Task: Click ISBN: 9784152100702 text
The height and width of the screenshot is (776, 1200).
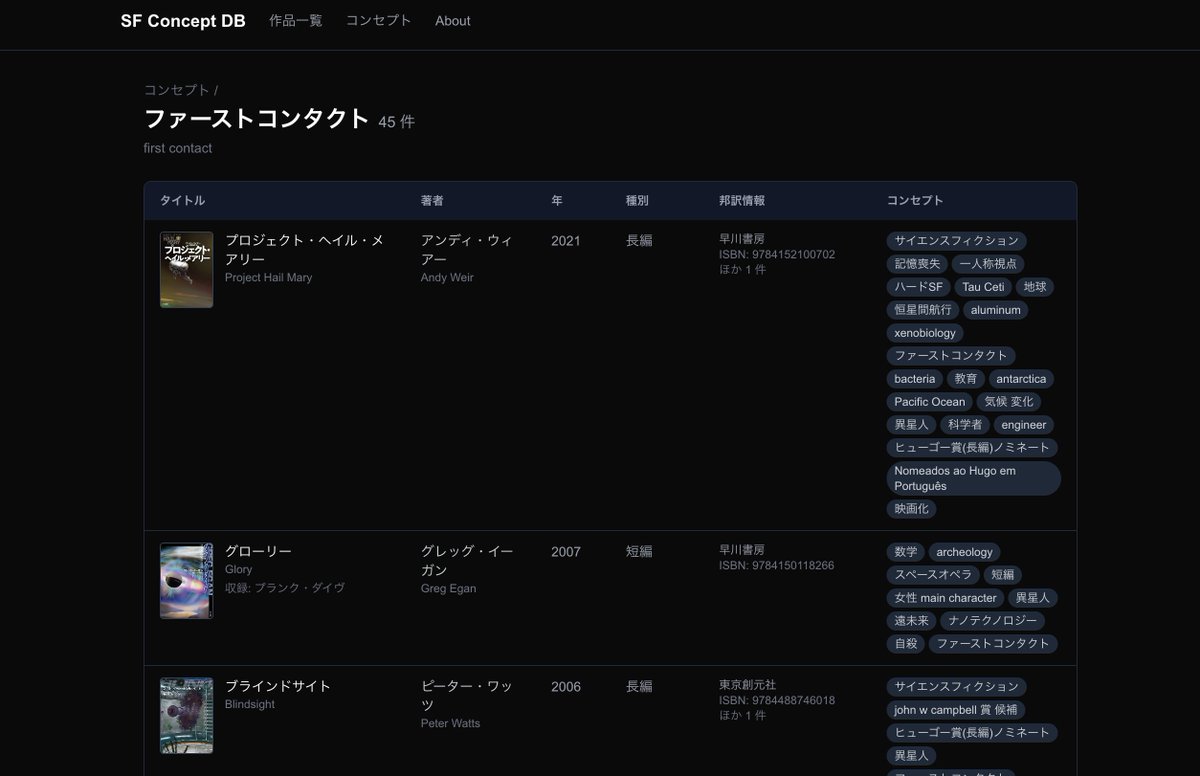Action: click(777, 255)
